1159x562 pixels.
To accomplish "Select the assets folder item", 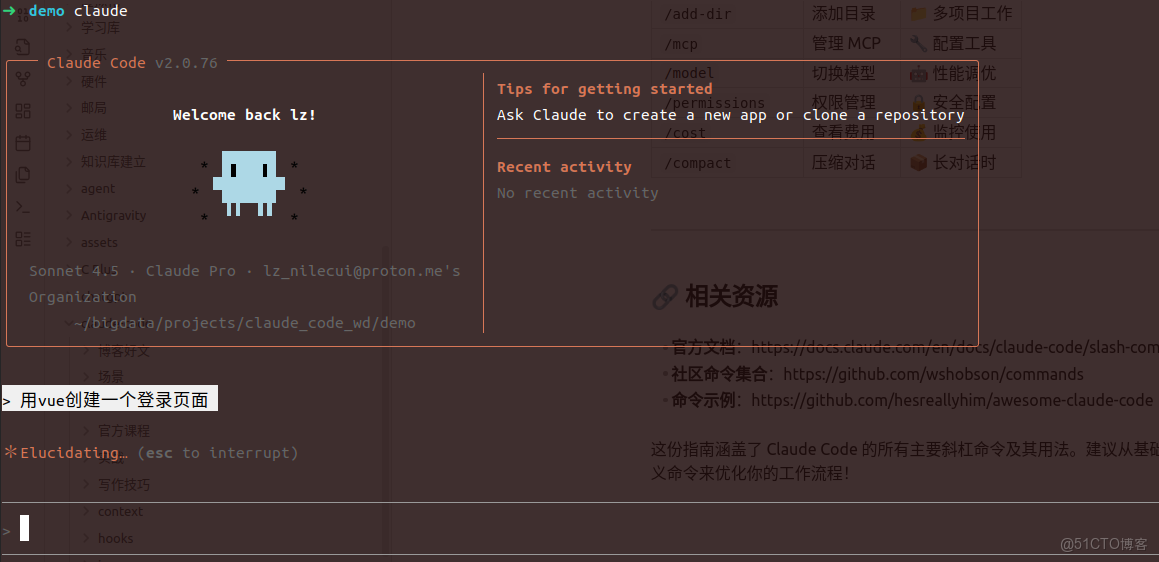I will click(x=99, y=243).
